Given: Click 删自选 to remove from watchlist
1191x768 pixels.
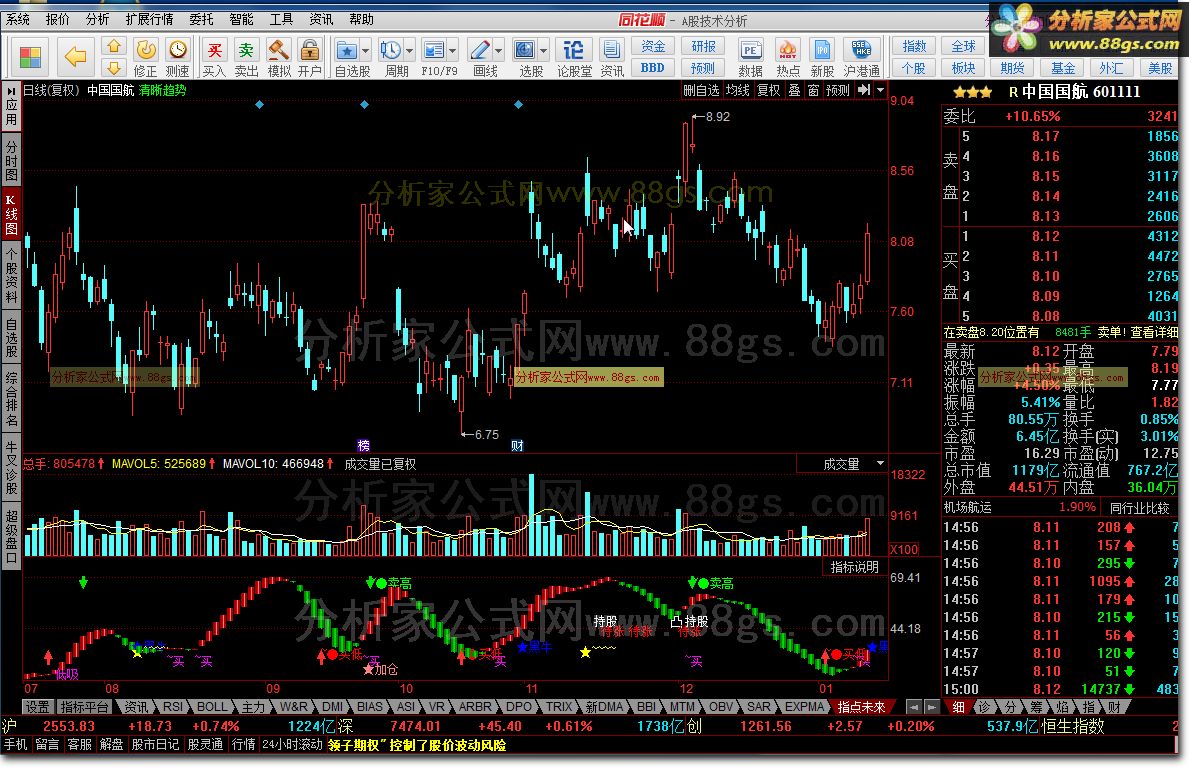Looking at the screenshot, I should pos(701,90).
